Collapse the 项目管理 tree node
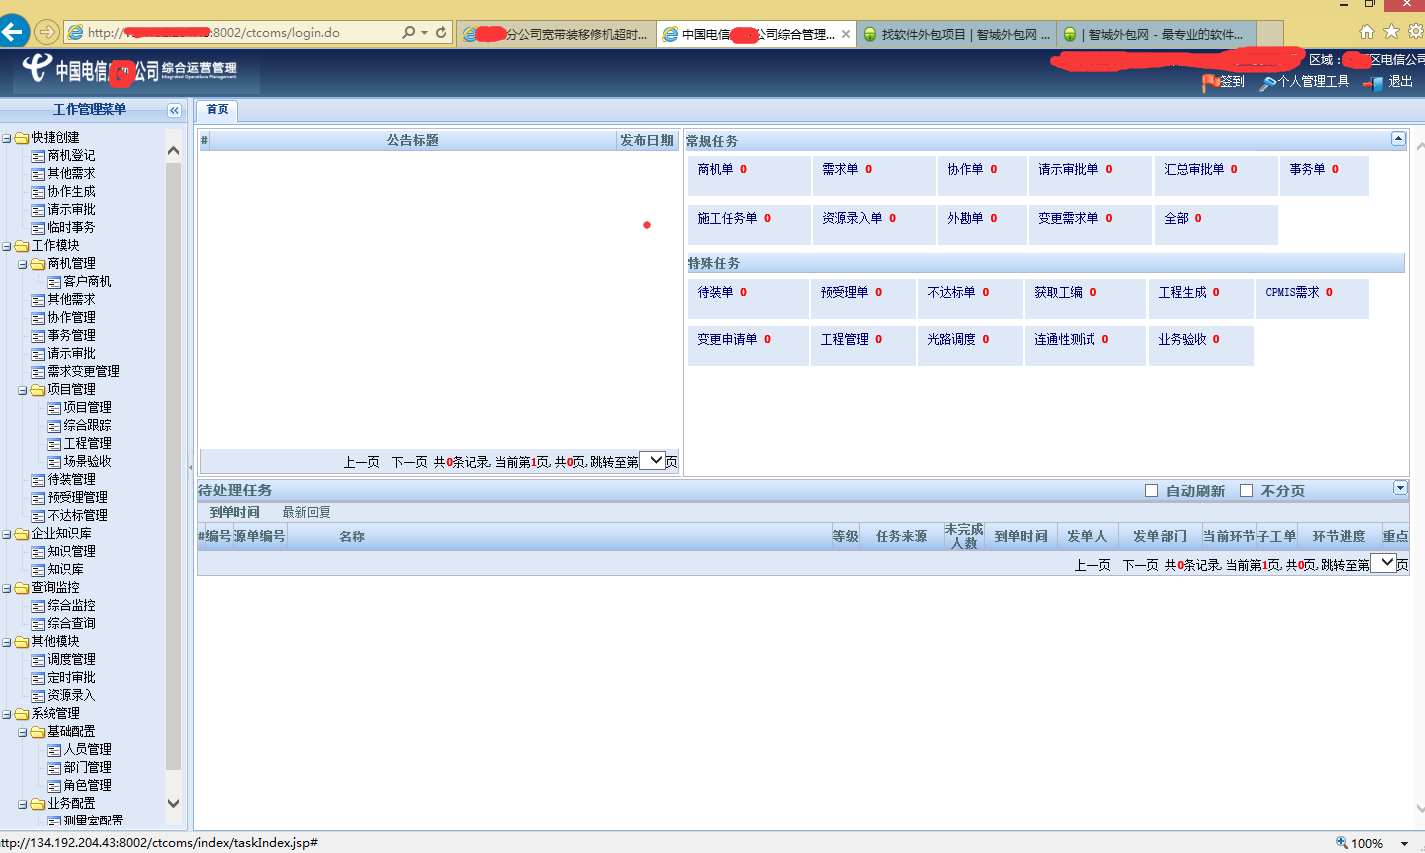Image resolution: width=1425 pixels, height=853 pixels. point(23,390)
